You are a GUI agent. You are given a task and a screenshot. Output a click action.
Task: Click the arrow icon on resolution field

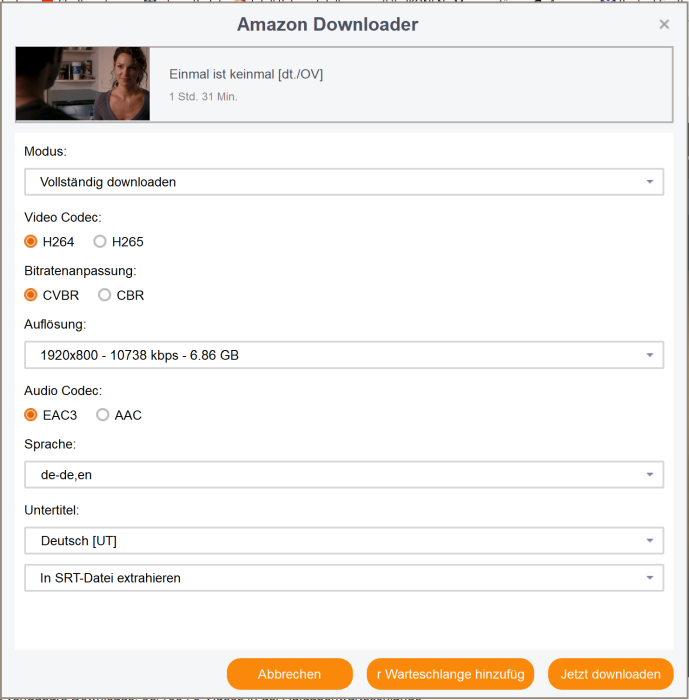tap(650, 355)
